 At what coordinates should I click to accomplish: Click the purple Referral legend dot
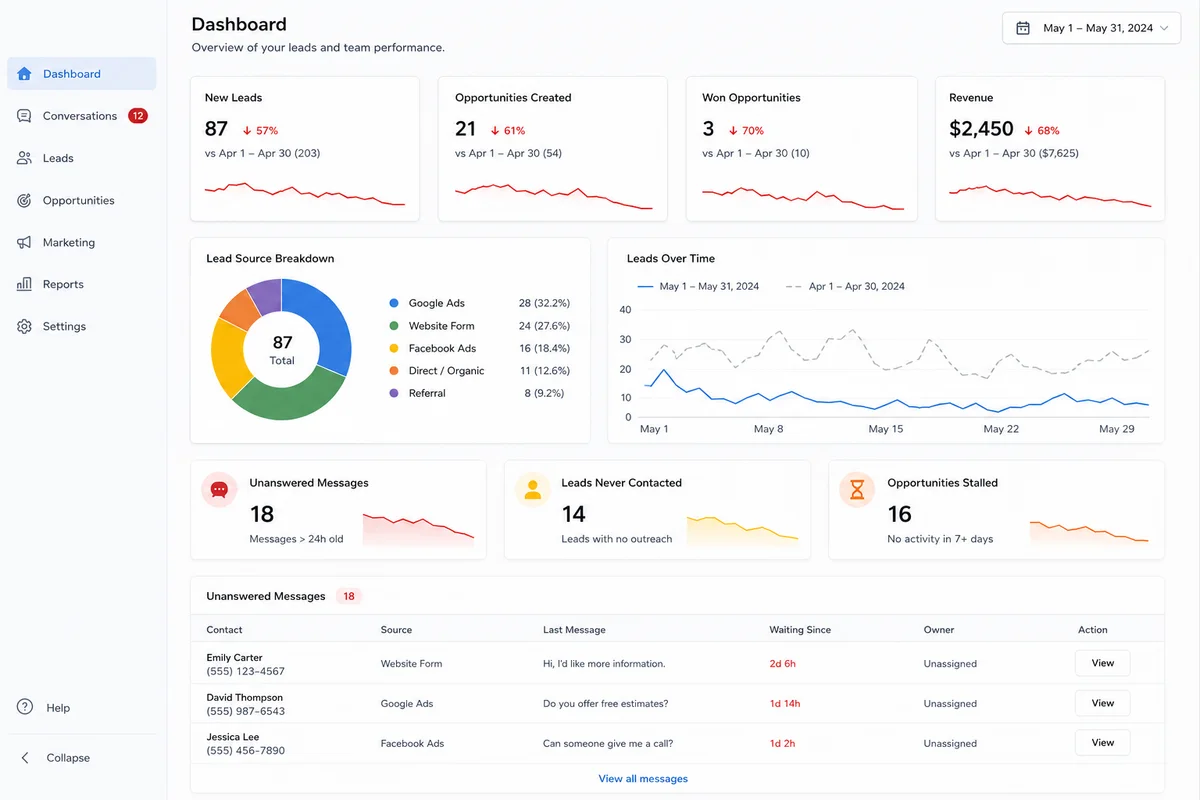tap(394, 393)
